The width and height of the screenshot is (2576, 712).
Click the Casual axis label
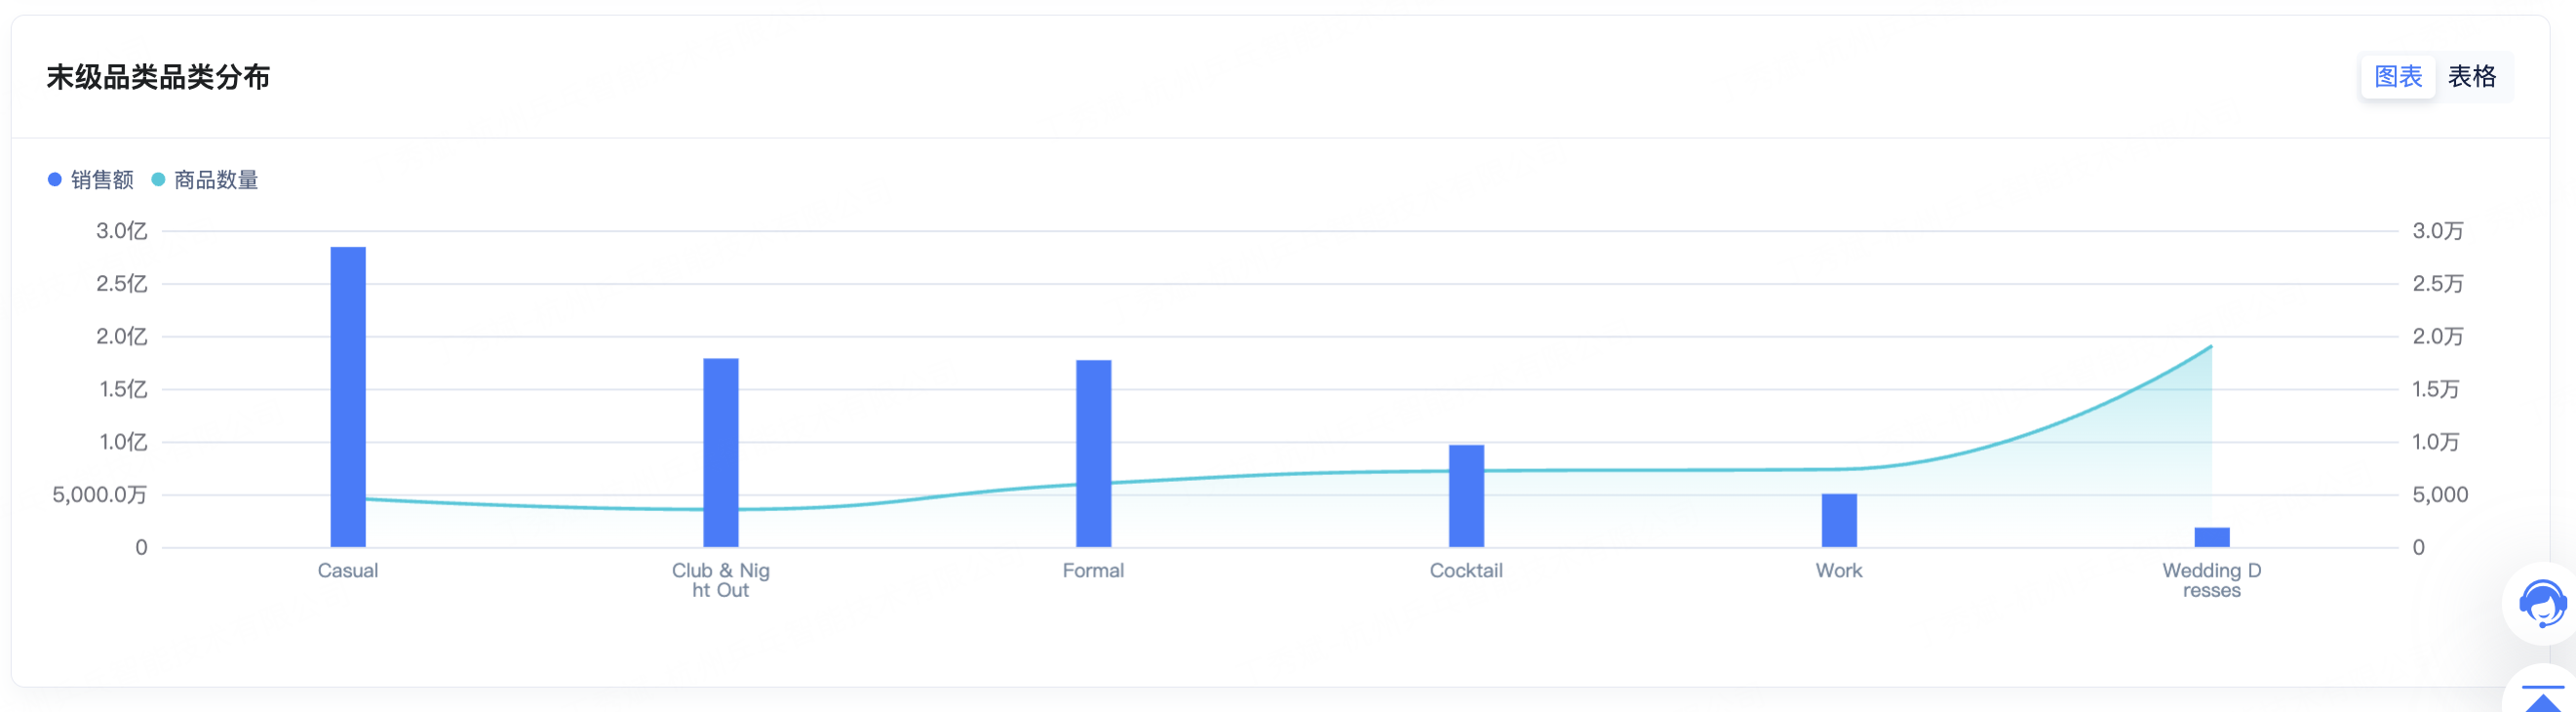348,571
